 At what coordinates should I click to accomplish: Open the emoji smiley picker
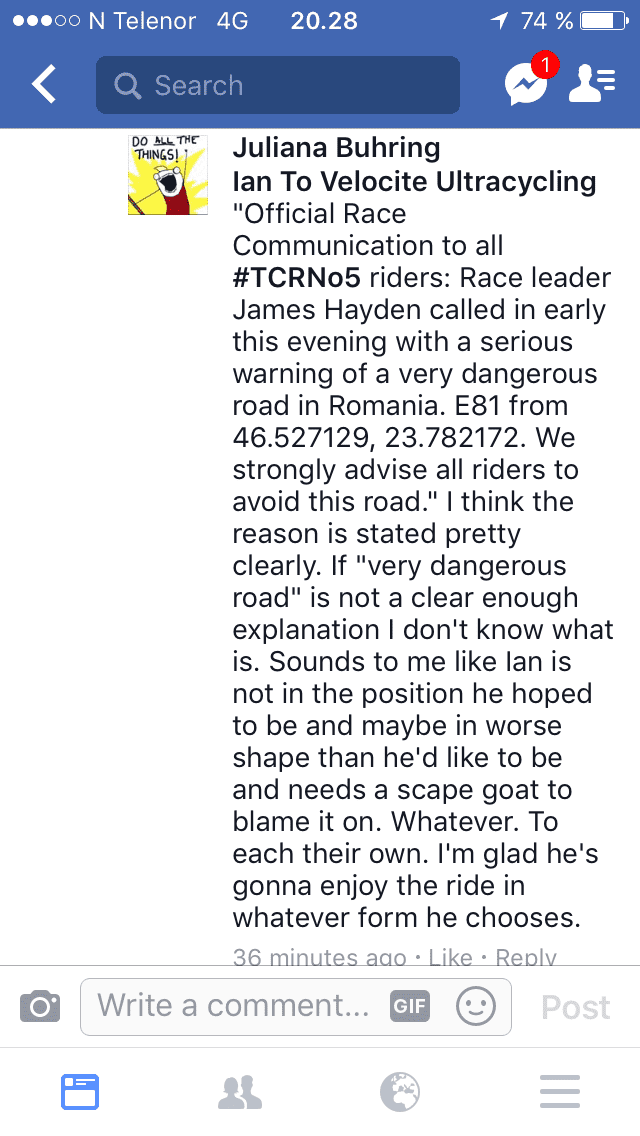475,1006
